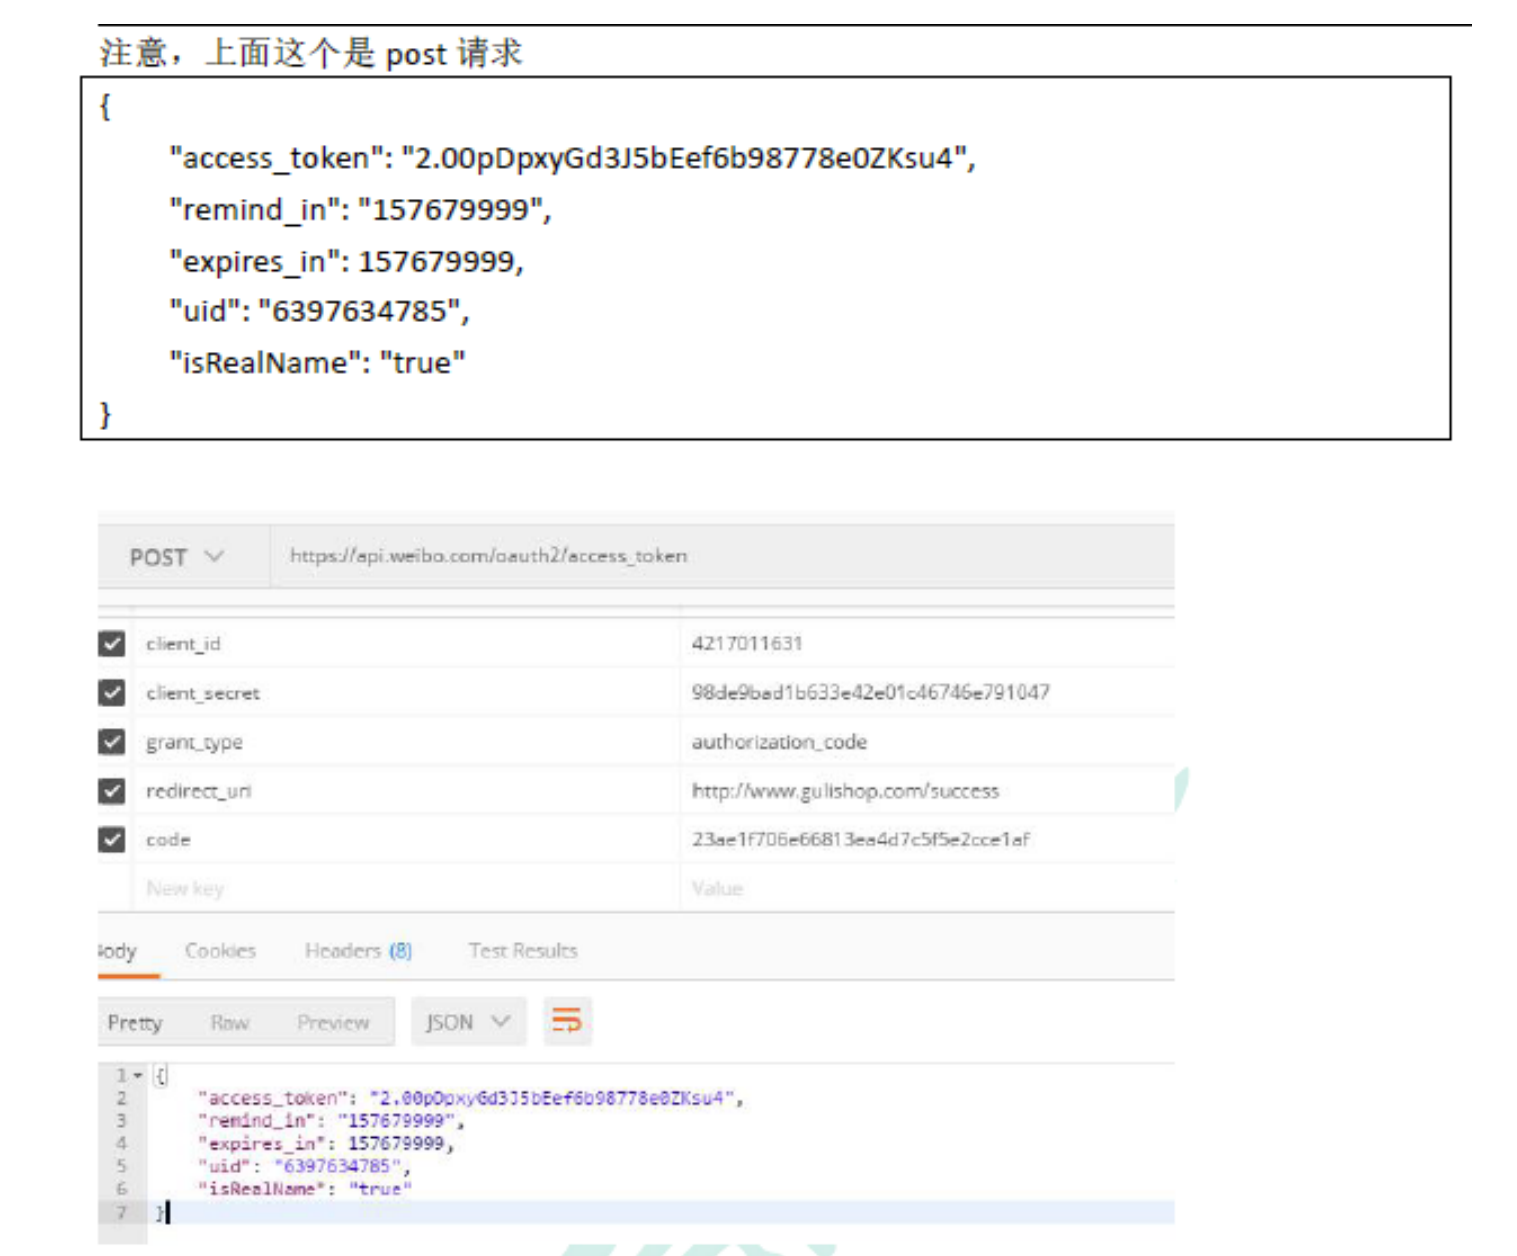Select the Raw view mode

pos(230,1022)
